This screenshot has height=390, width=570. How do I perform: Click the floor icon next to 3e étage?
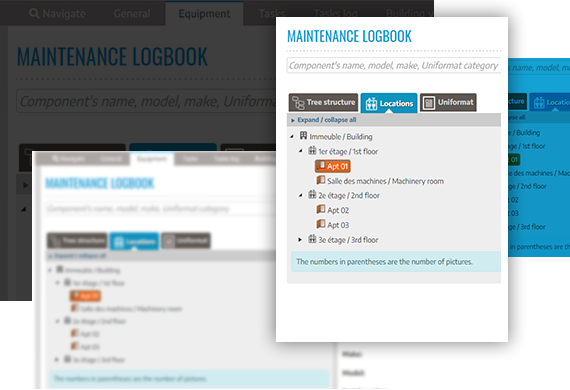tap(312, 239)
